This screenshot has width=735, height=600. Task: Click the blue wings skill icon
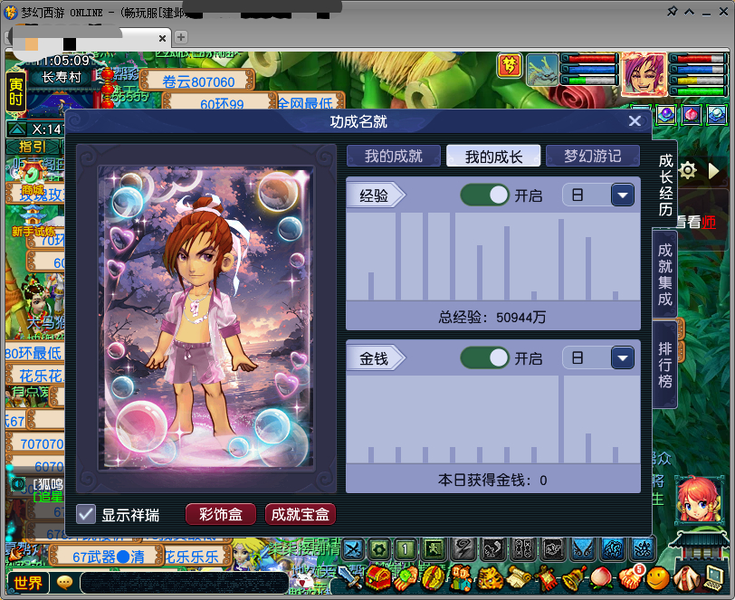point(583,549)
